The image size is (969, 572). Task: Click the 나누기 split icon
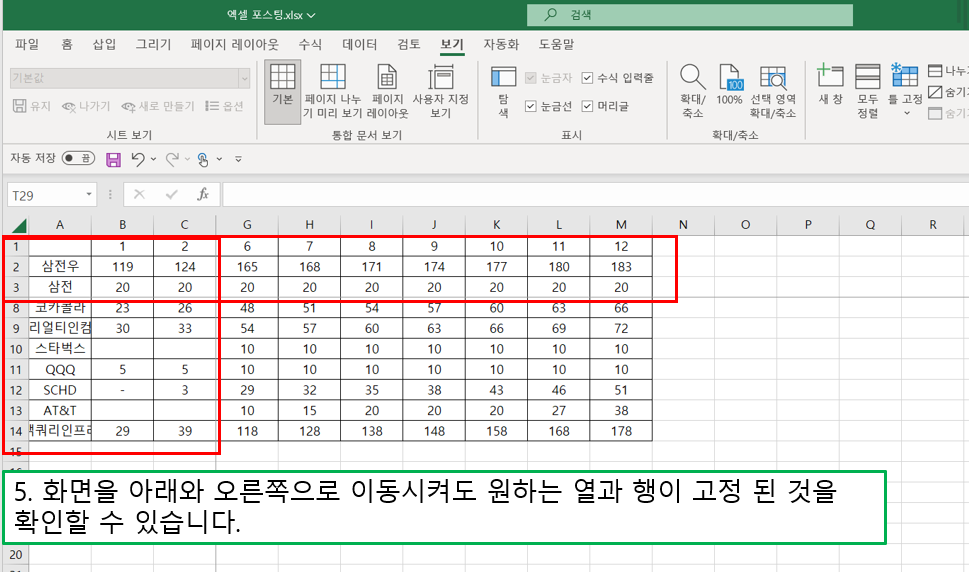pyautogui.click(x=935, y=71)
